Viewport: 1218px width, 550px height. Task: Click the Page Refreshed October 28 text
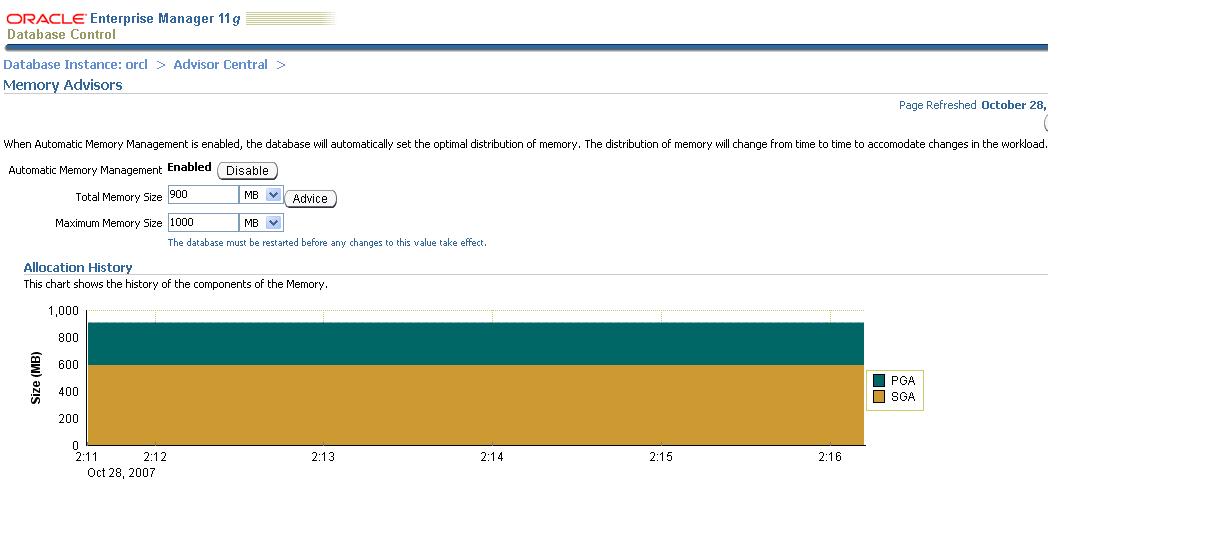[x=972, y=105]
